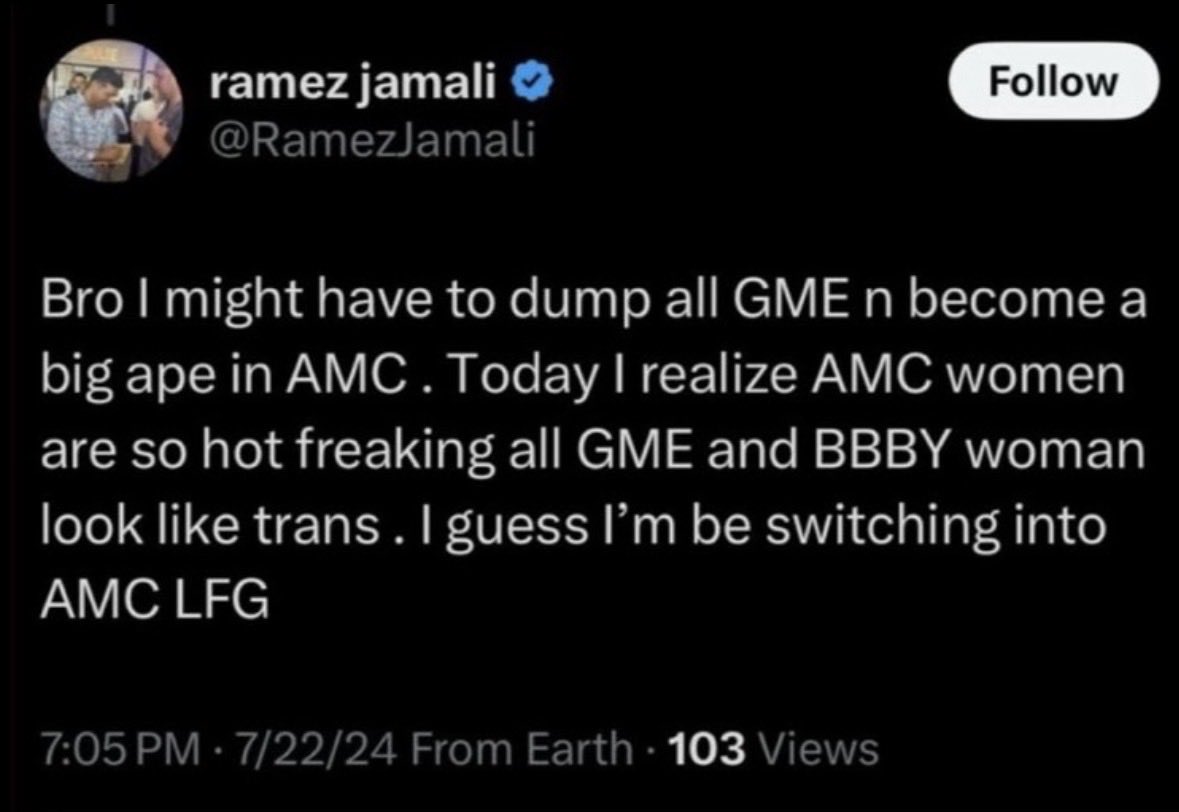Viewport: 1179px width, 812px height.
Task: Click the 7:05 PM timestamp
Action: coord(120,749)
